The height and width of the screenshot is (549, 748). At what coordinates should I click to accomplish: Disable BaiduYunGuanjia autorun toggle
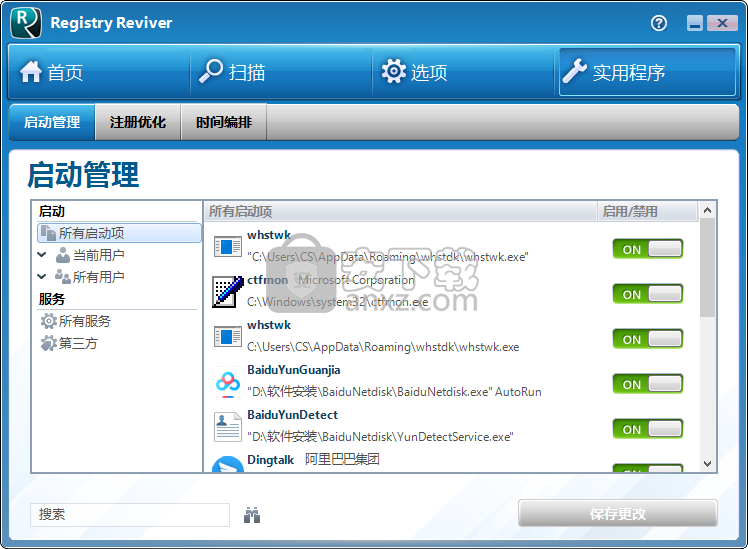click(648, 384)
